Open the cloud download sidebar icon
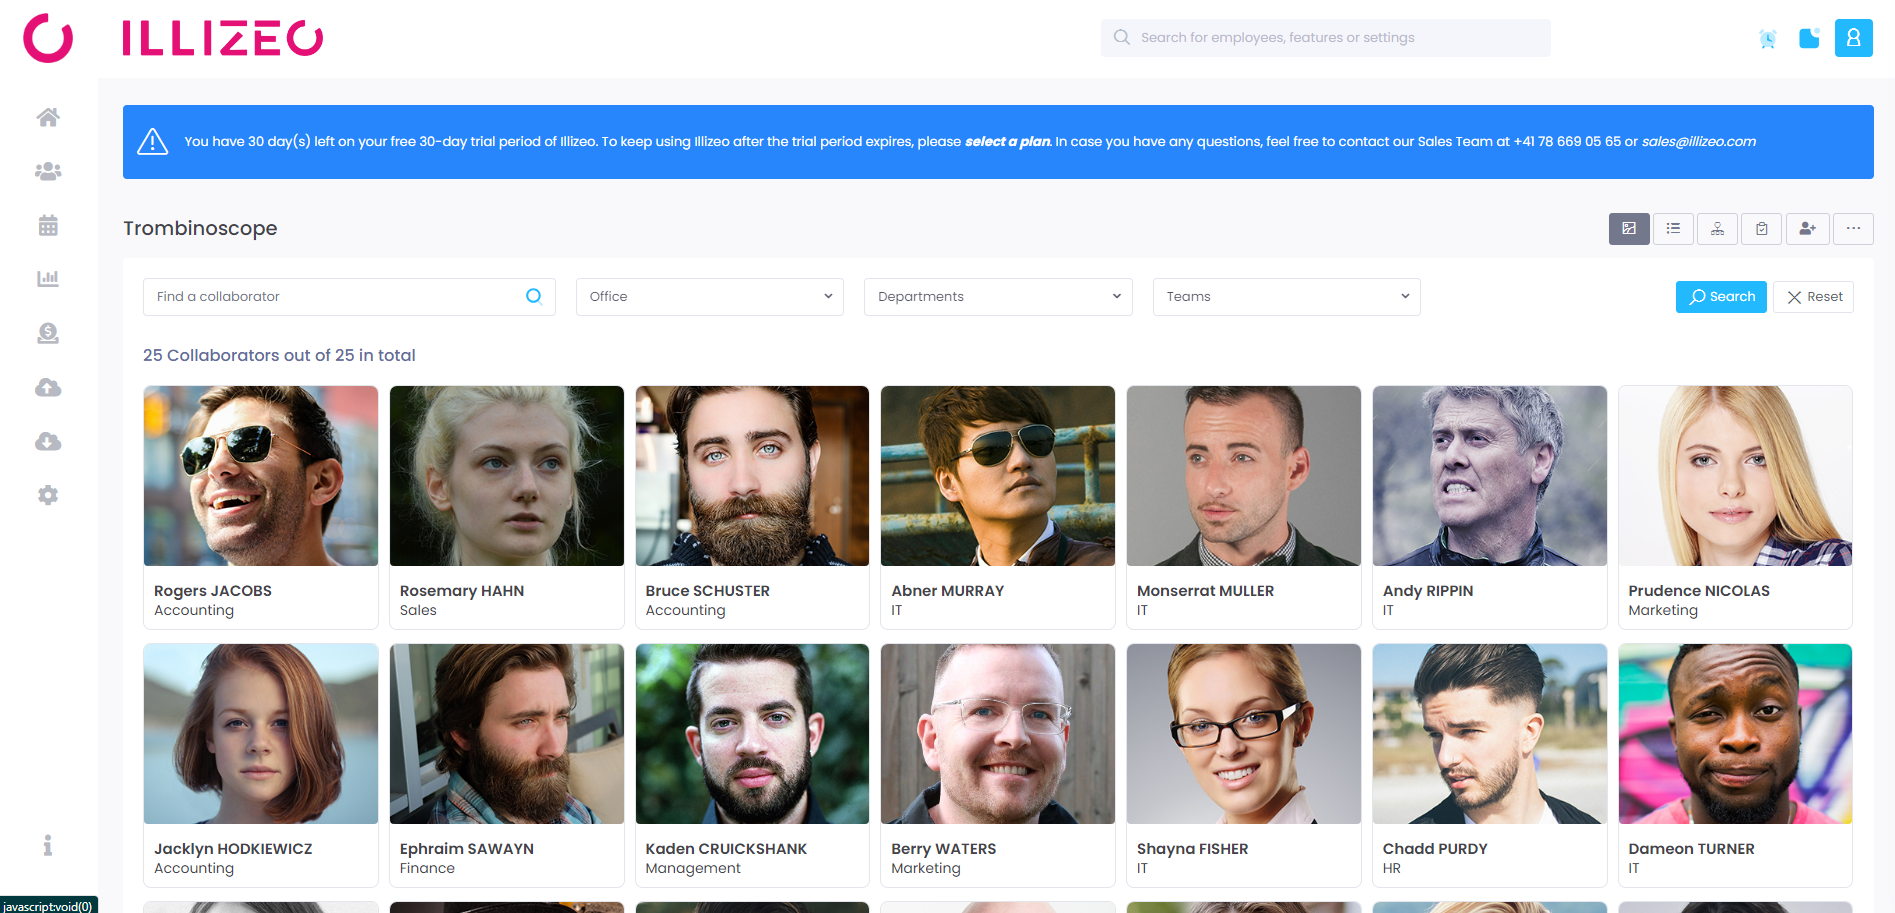The image size is (1895, 913). (x=48, y=441)
